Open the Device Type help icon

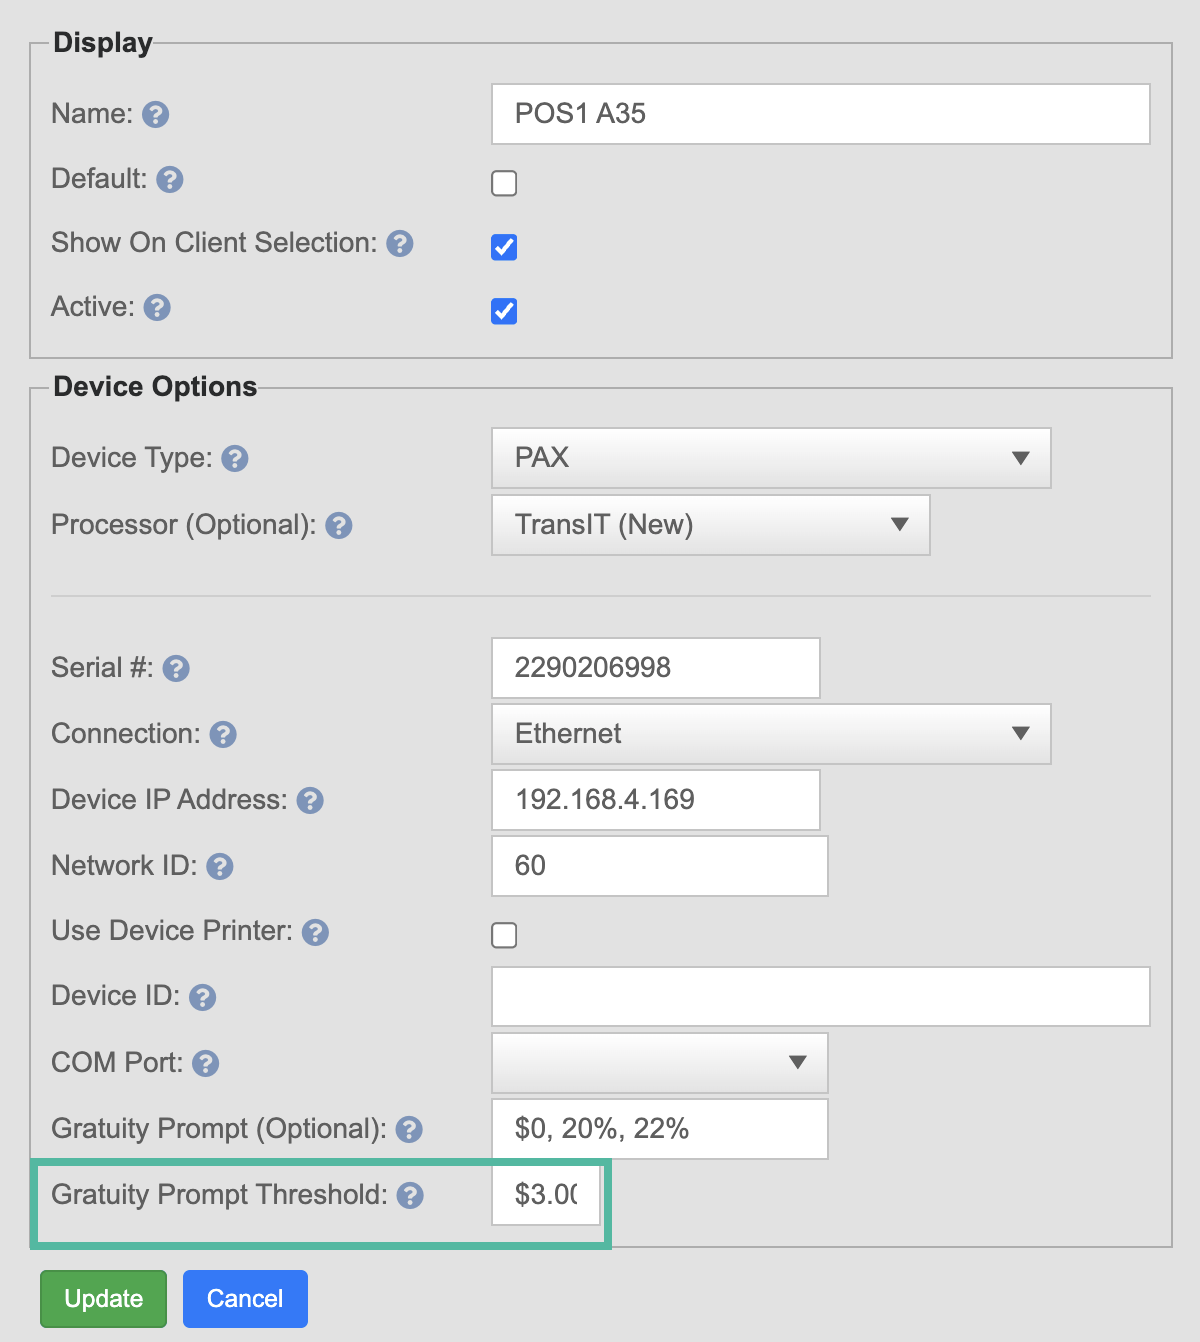click(235, 459)
